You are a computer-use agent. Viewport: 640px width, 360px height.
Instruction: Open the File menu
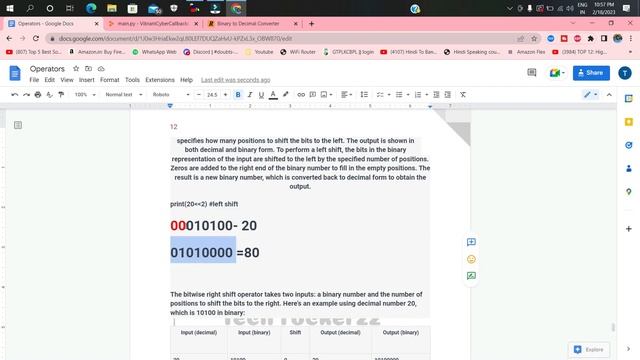pyautogui.click(x=34, y=80)
